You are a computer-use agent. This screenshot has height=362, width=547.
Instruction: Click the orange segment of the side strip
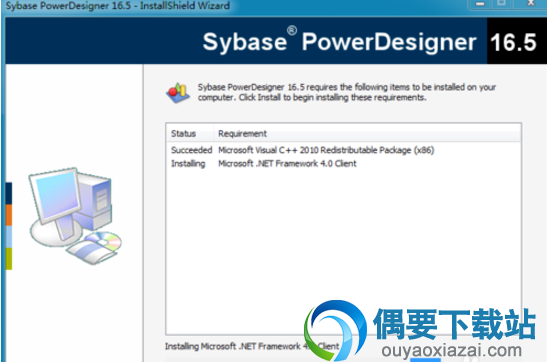pos(9,215)
